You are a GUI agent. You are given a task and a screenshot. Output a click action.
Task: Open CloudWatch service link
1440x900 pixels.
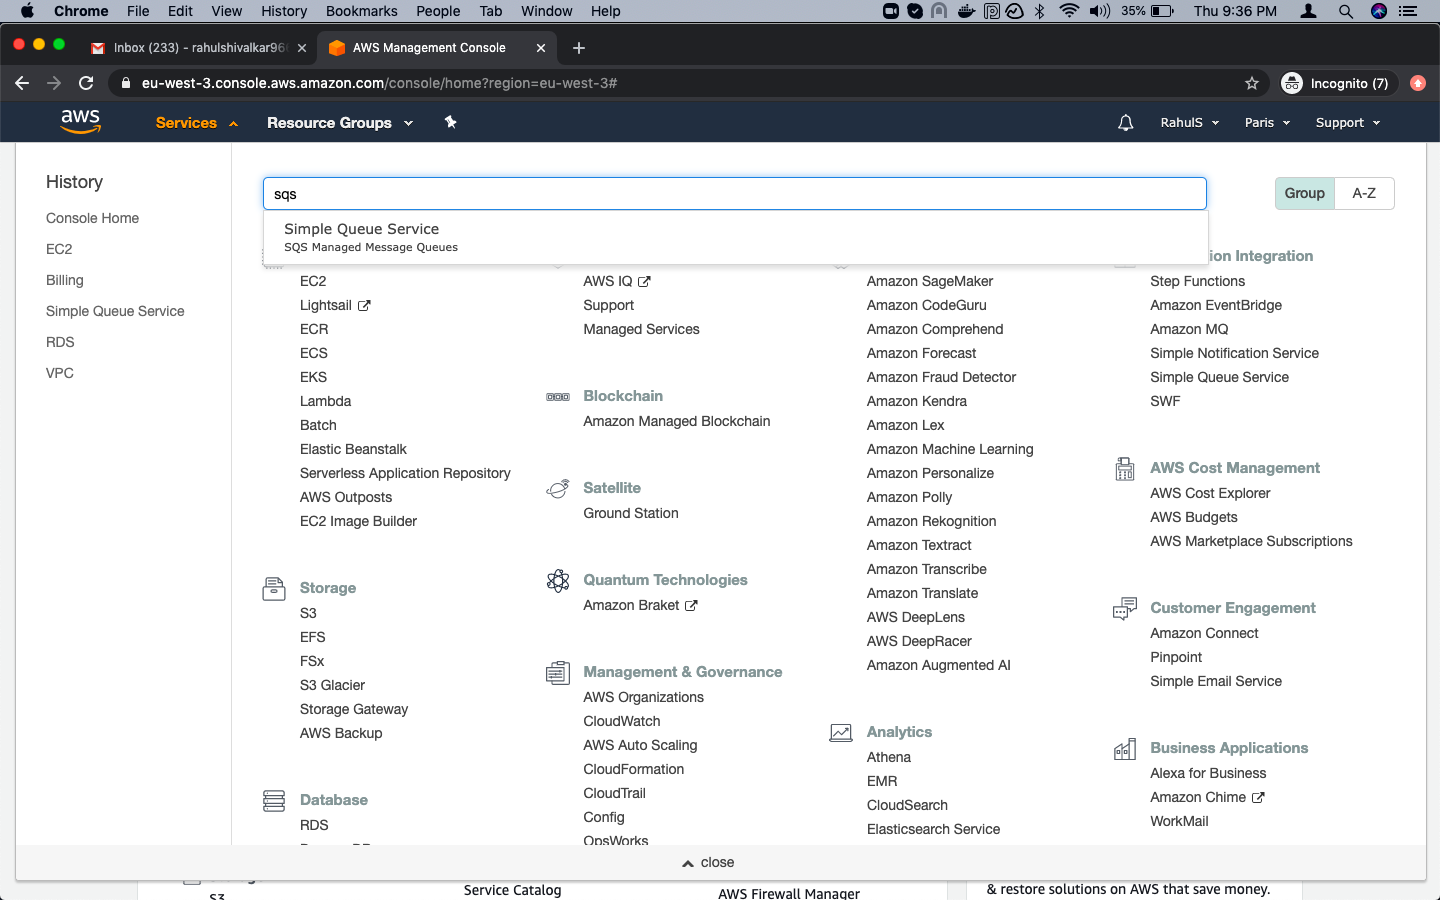(621, 721)
